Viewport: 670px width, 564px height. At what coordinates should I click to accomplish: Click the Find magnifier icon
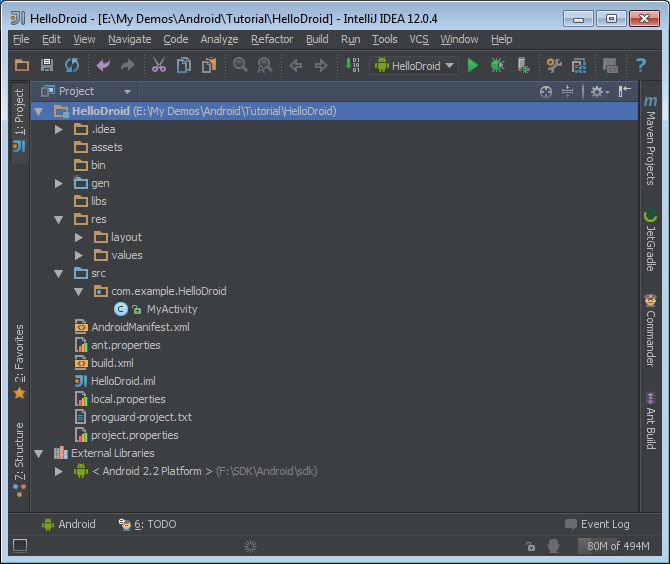tap(240, 65)
